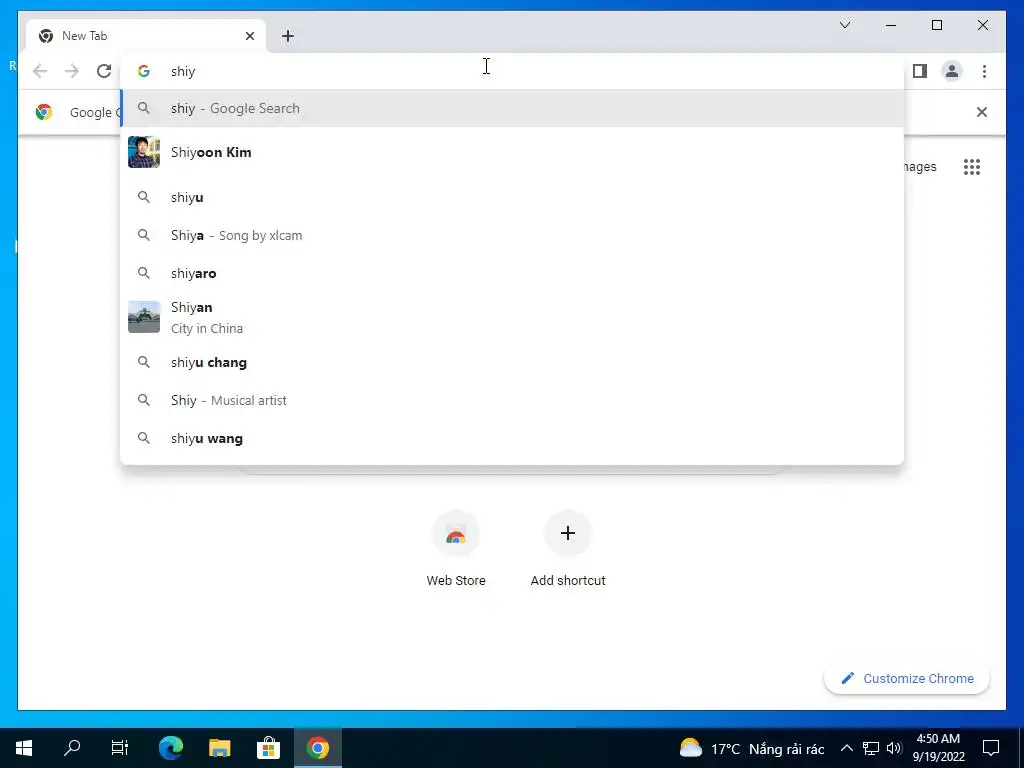Dismiss the Google Chrome info bar
Image resolution: width=1024 pixels, height=768 pixels.
(982, 112)
